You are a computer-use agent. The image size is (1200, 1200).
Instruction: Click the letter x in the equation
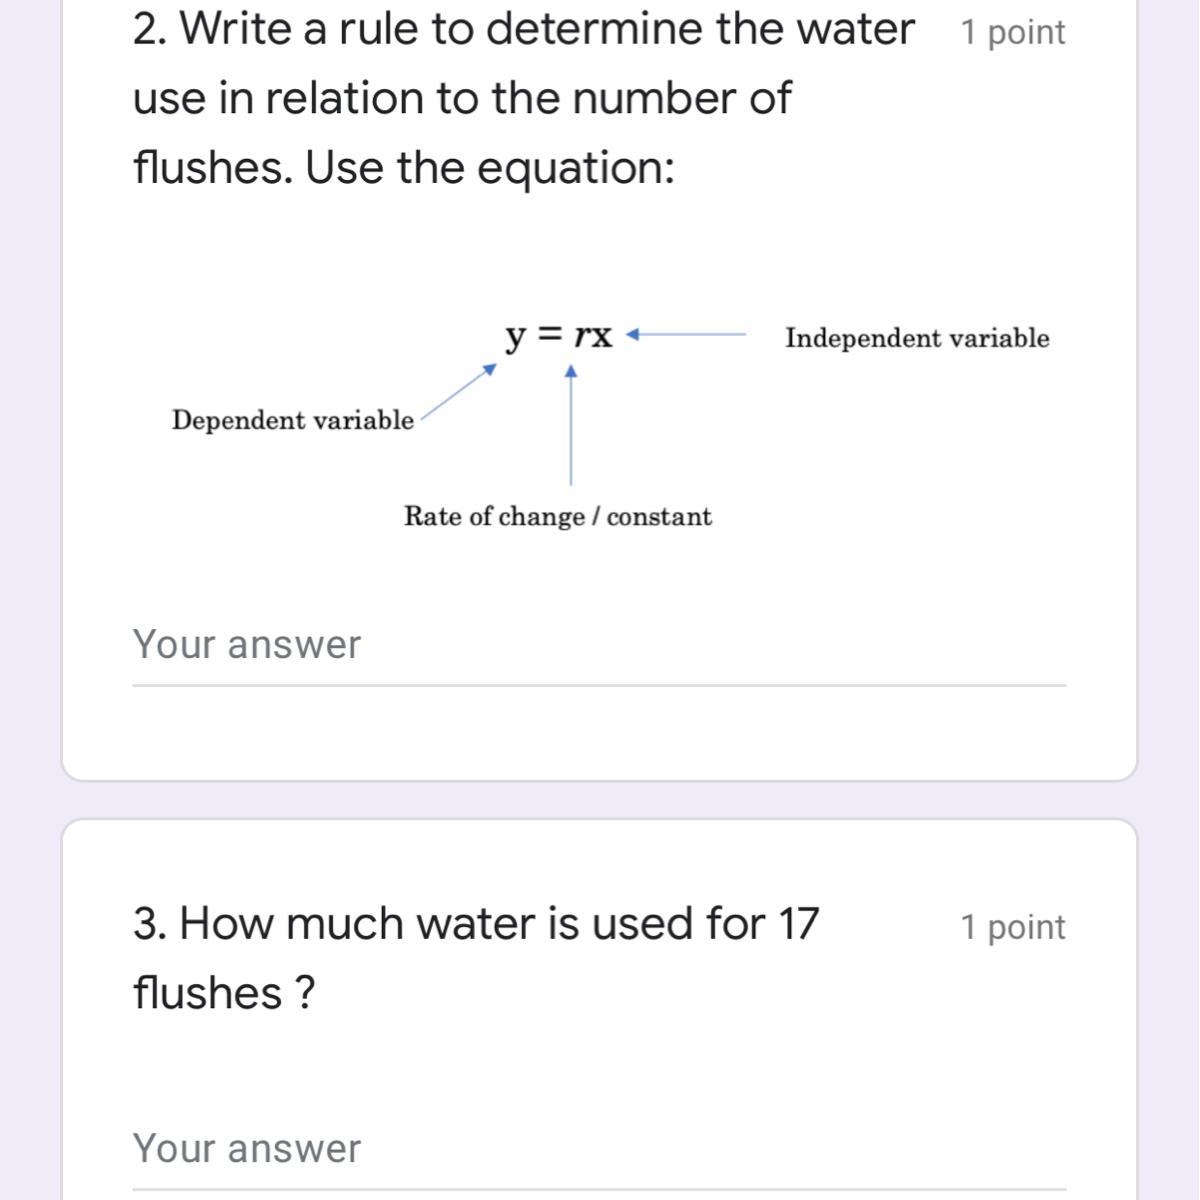(600, 337)
